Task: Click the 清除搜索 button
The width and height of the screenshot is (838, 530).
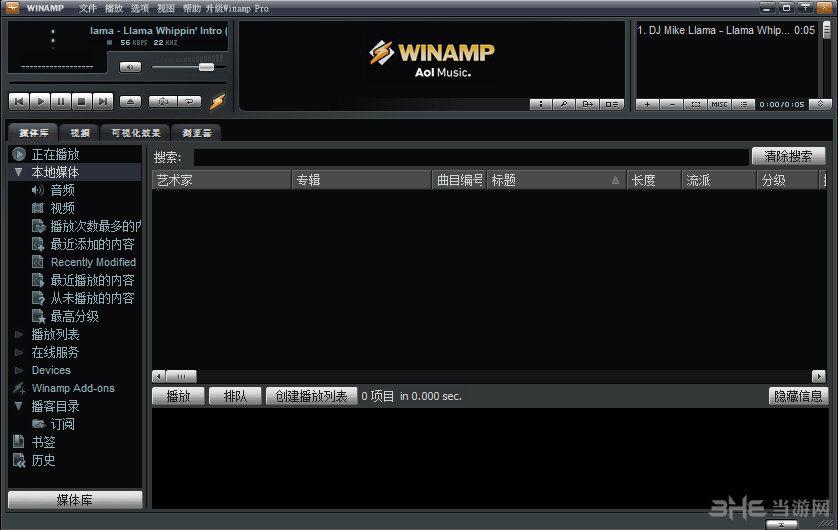Action: pyautogui.click(x=788, y=157)
